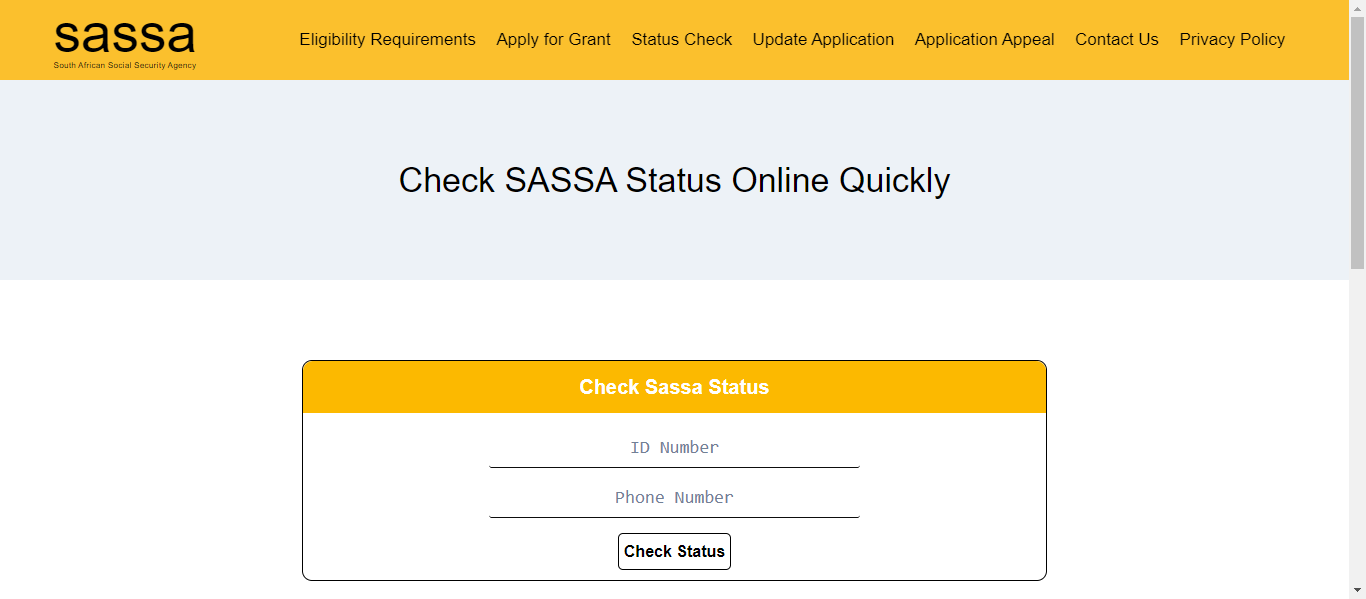
Task: Click the scrollbar down arrow
Action: coord(1359,591)
